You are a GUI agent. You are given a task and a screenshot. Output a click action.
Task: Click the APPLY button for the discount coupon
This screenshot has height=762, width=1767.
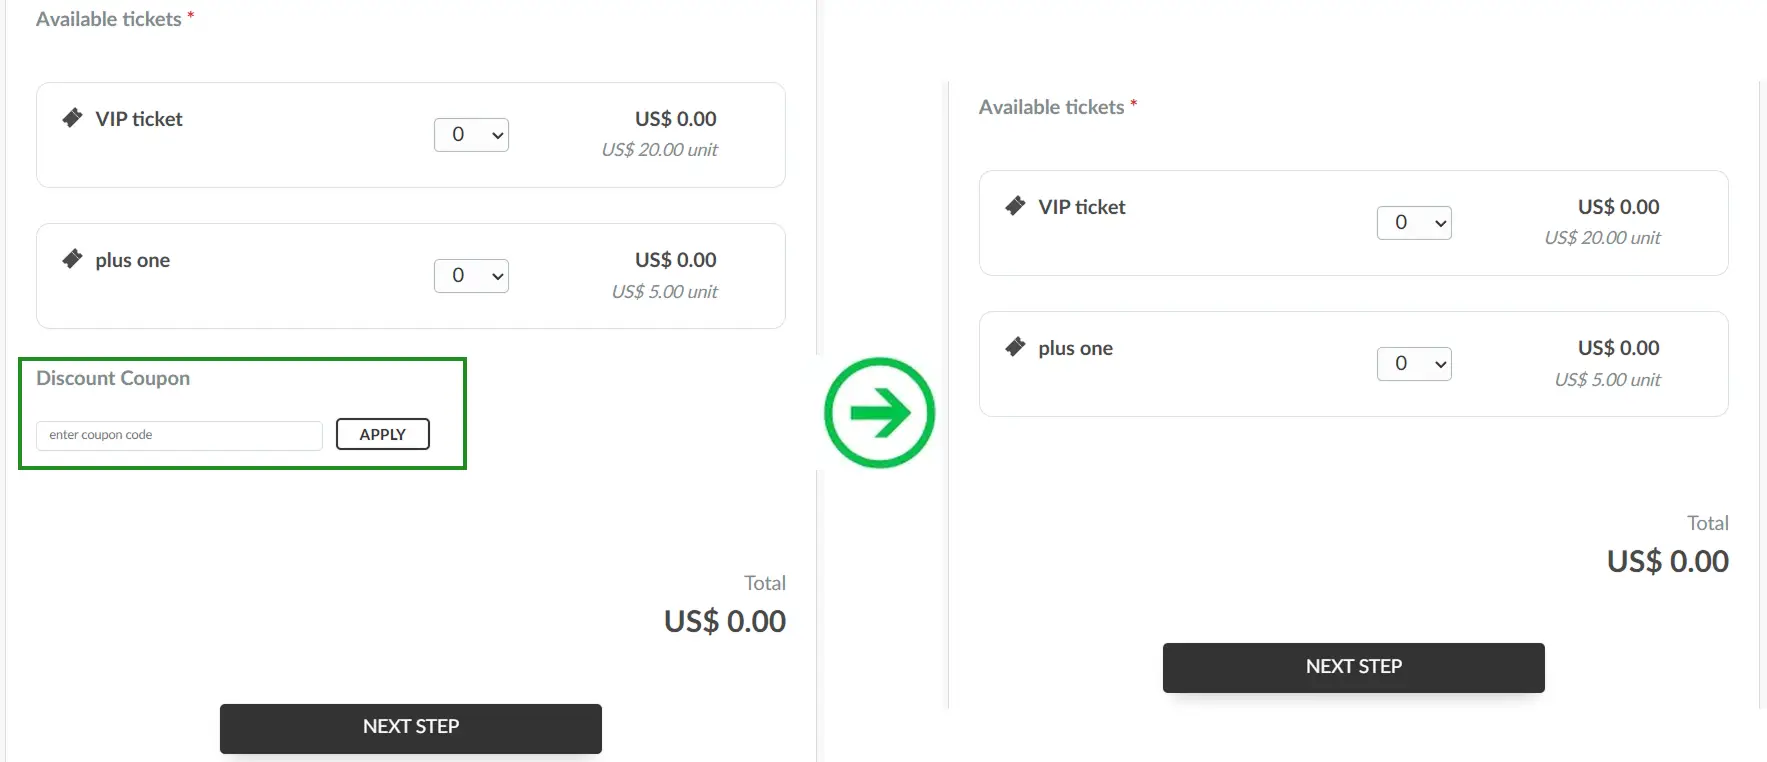click(x=382, y=433)
